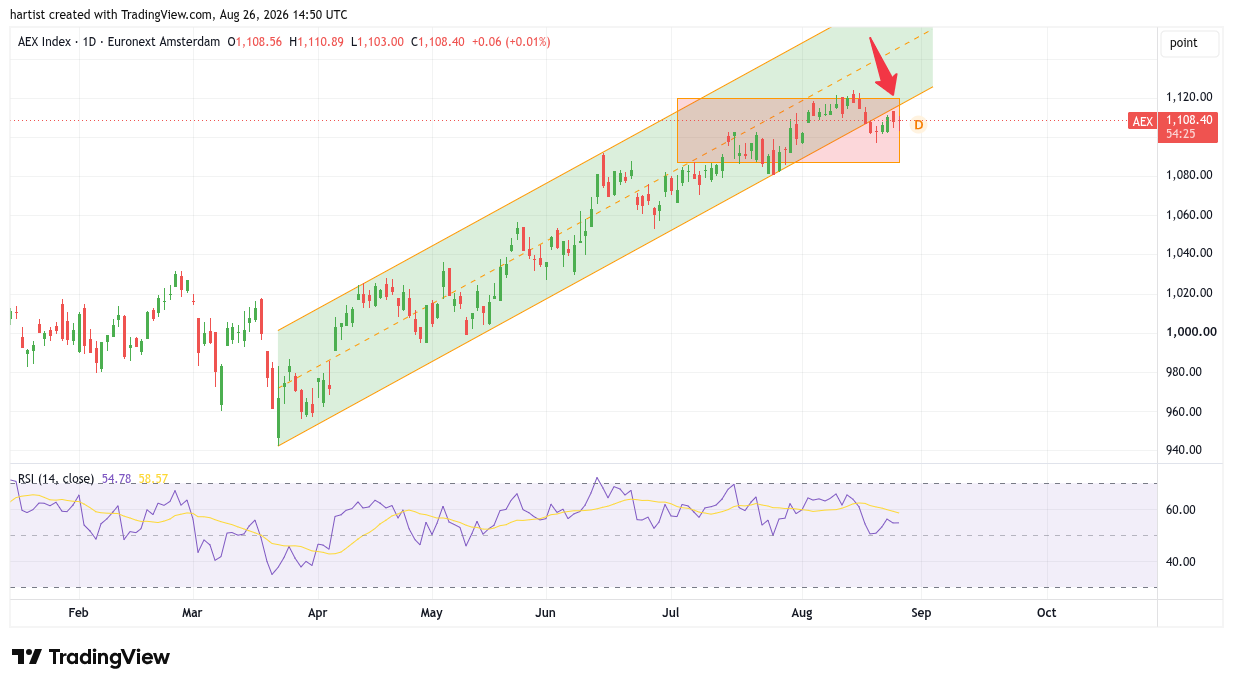The height and width of the screenshot is (687, 1233).
Task: Click the Oct label on time axis
Action: [x=1046, y=612]
